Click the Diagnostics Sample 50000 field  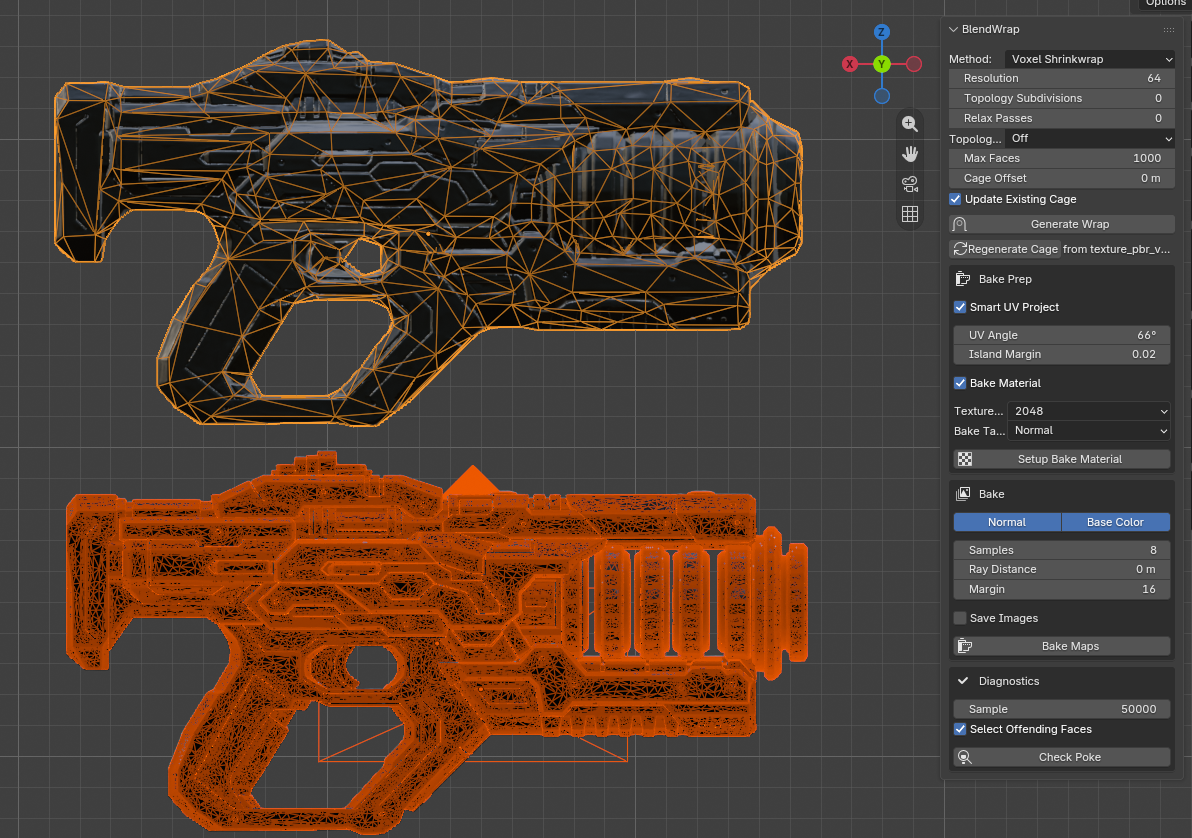click(x=1062, y=709)
